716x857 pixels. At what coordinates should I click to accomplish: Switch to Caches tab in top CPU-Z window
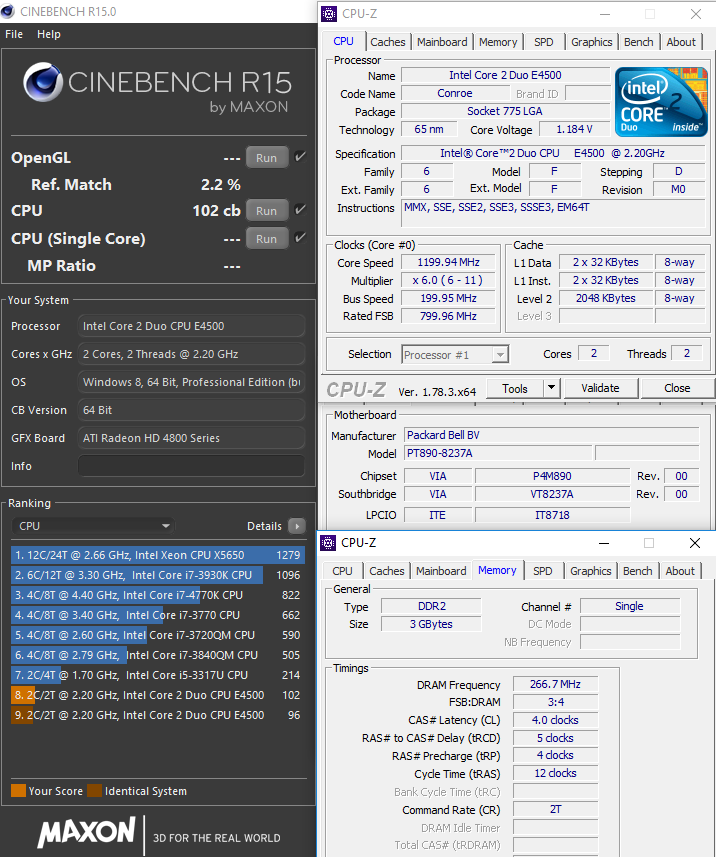click(388, 42)
